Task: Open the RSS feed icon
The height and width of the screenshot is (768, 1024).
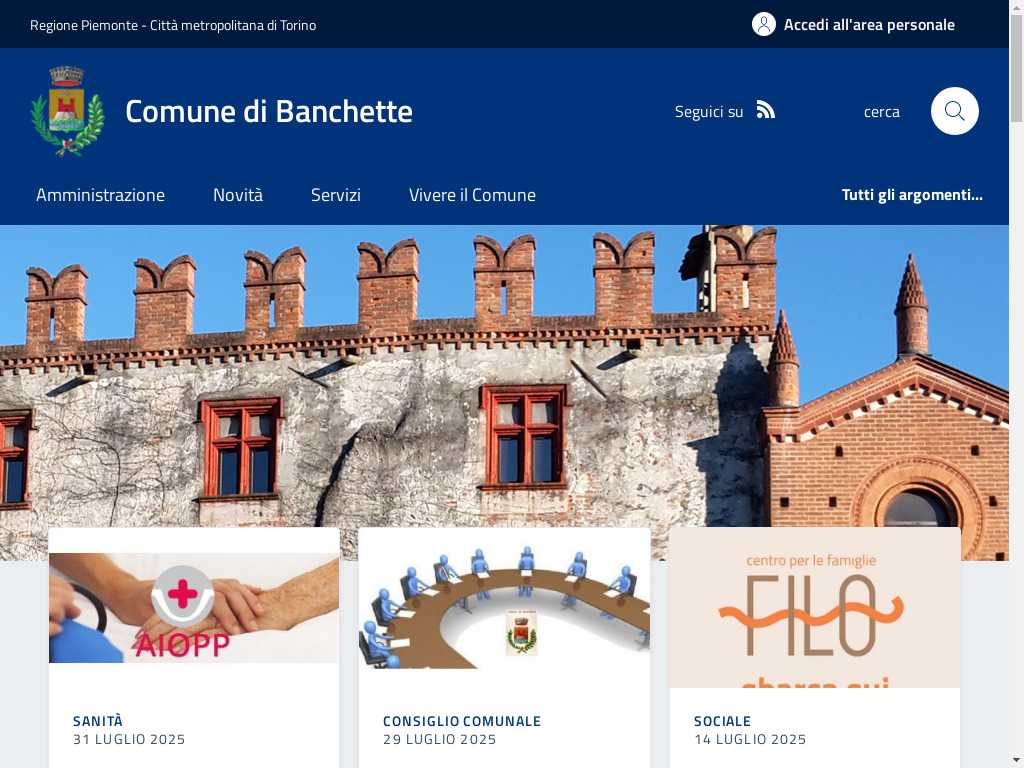Action: coord(765,110)
